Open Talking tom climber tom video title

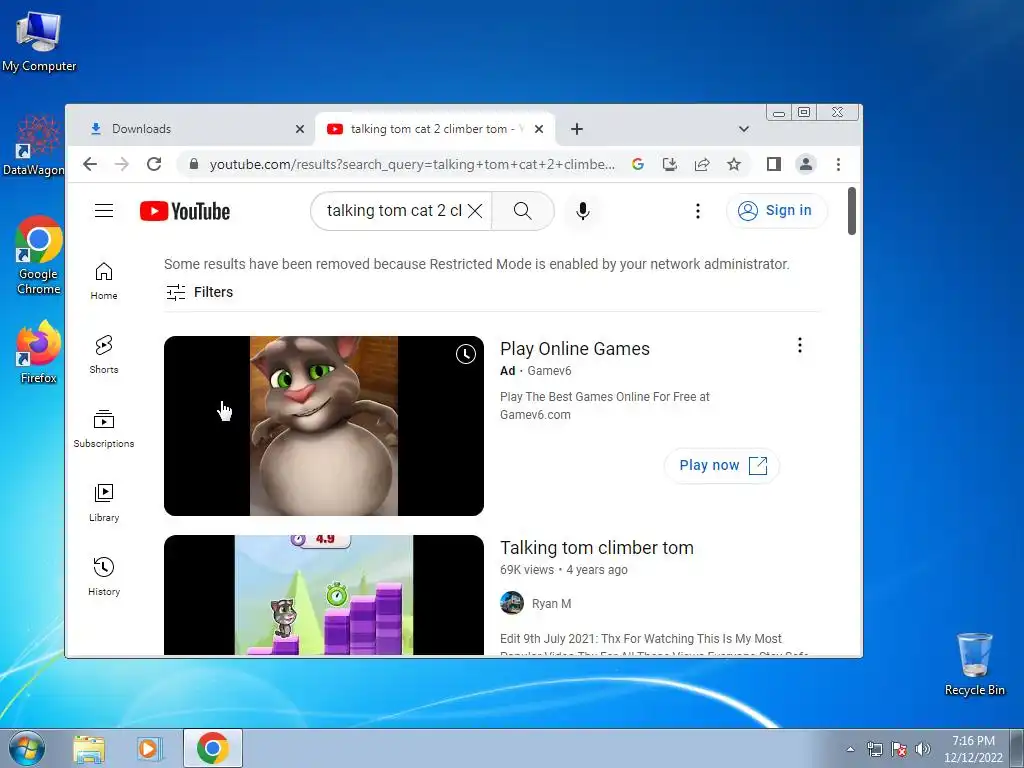coord(597,547)
